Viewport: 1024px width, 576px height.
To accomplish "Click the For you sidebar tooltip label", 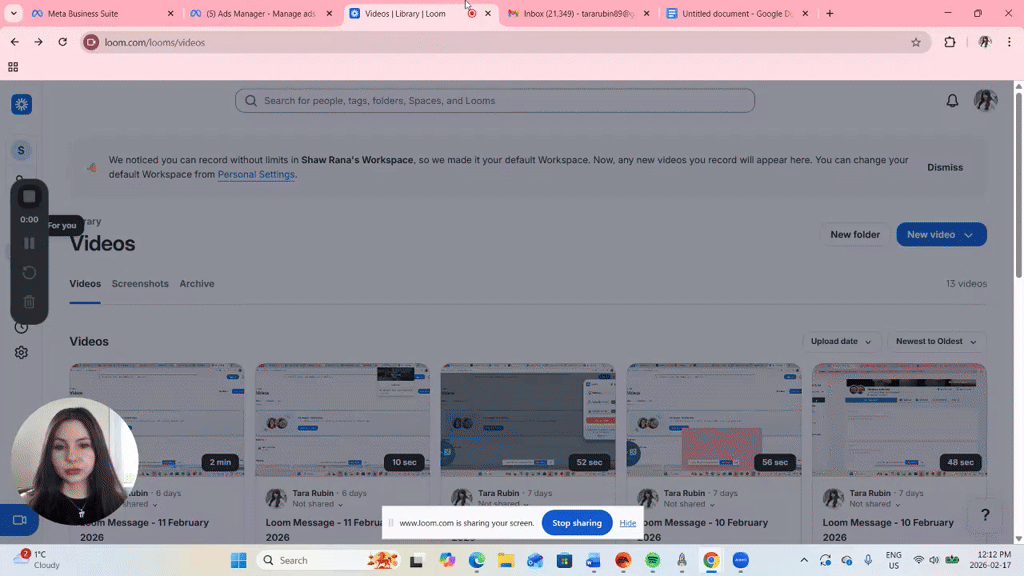I will coord(63,225).
